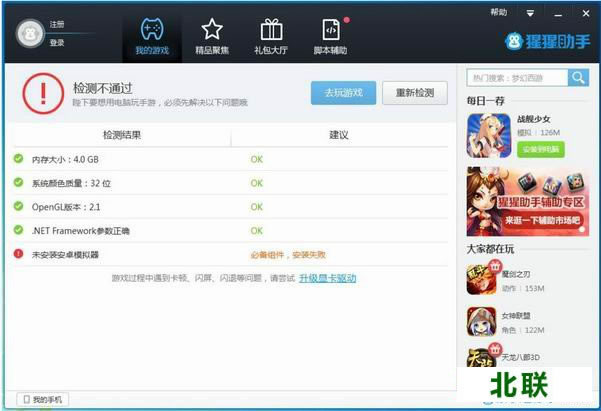This screenshot has width=601, height=411.
Task: Click the 重新检测 button
Action: [414, 93]
